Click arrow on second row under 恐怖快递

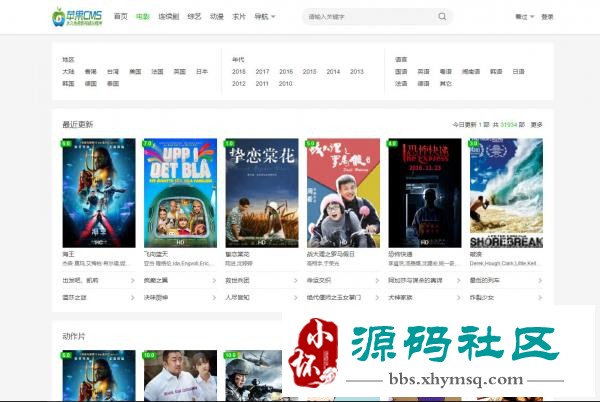458,298
